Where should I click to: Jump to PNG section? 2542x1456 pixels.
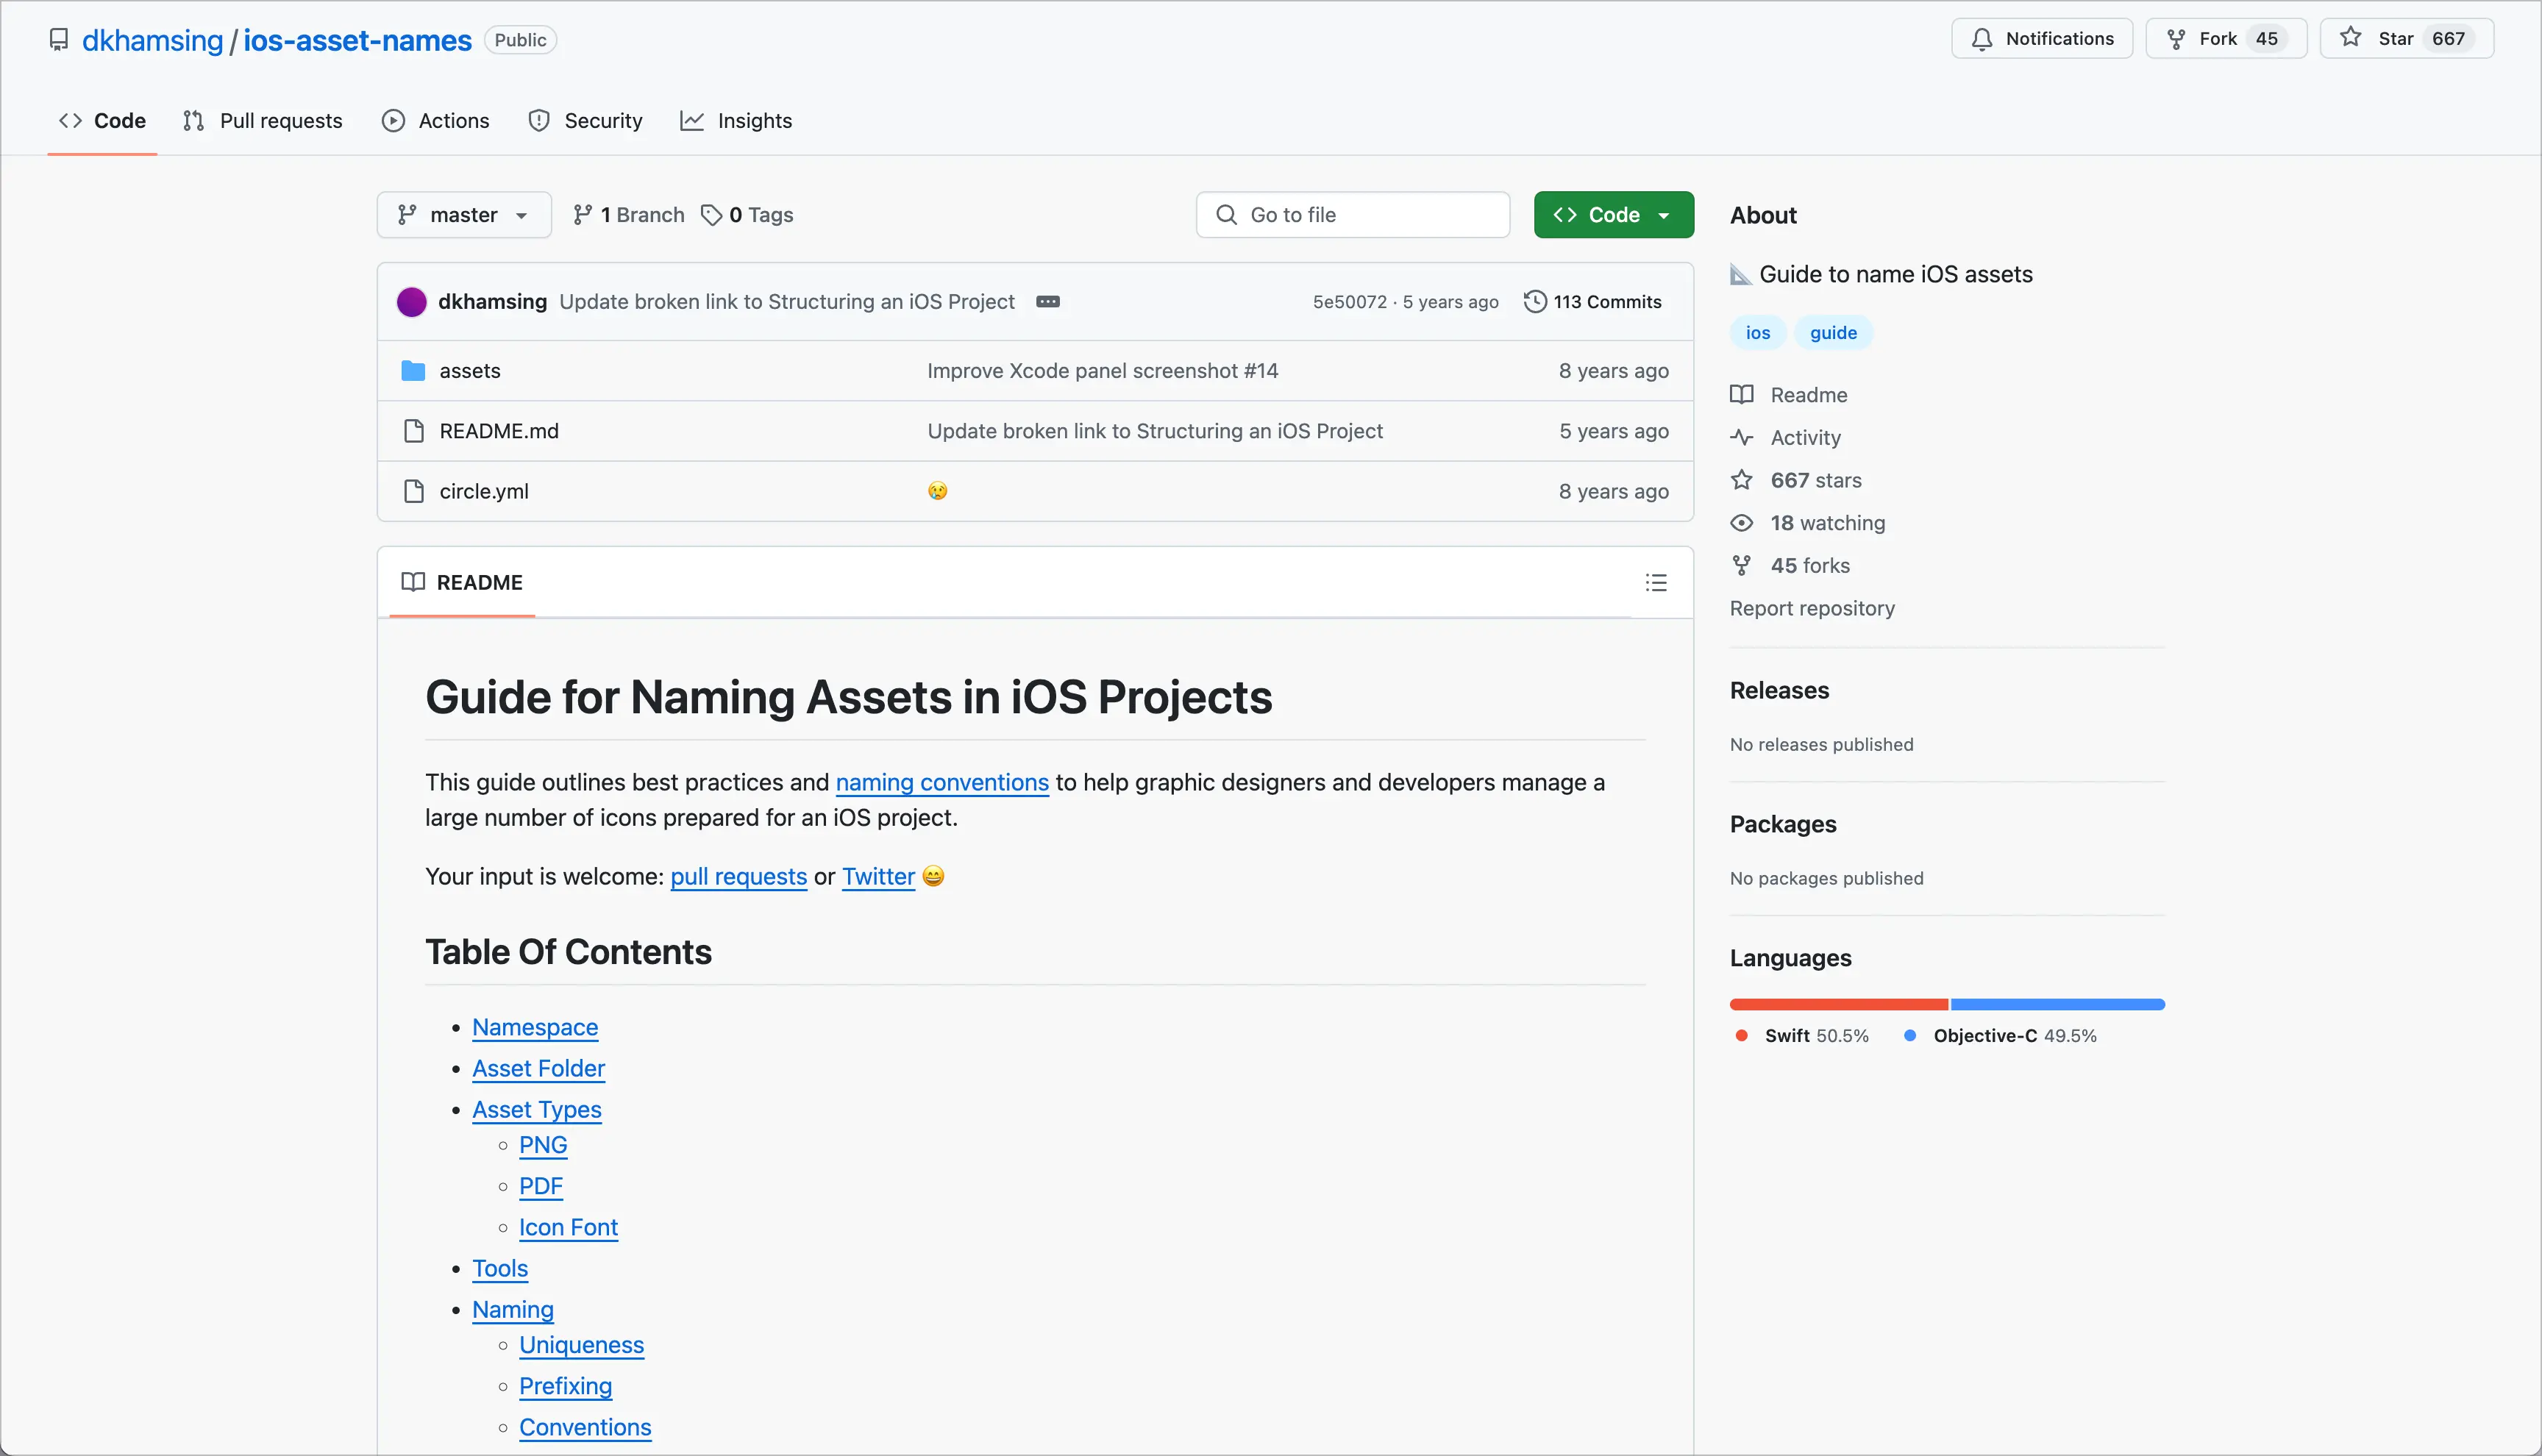pyautogui.click(x=543, y=1145)
